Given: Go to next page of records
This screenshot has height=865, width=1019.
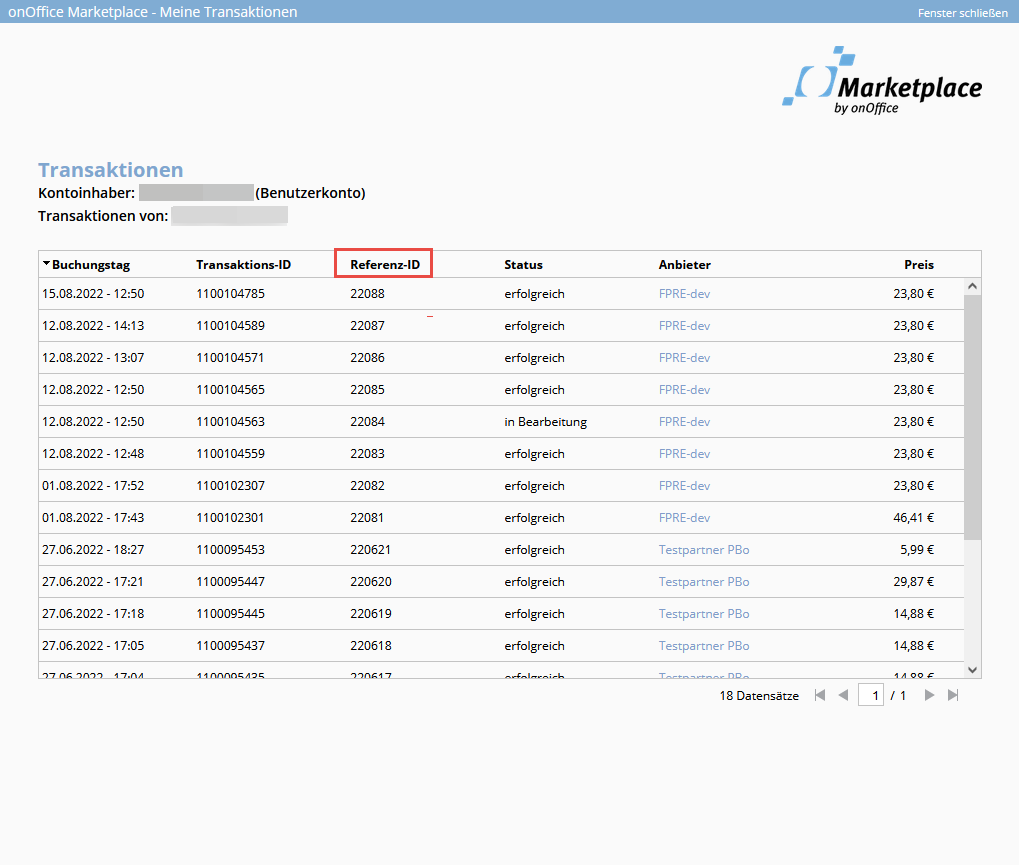Looking at the screenshot, I should [929, 695].
